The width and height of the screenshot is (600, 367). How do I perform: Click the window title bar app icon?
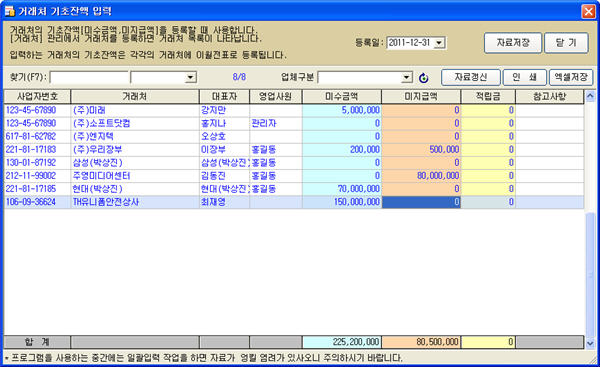pos(9,11)
